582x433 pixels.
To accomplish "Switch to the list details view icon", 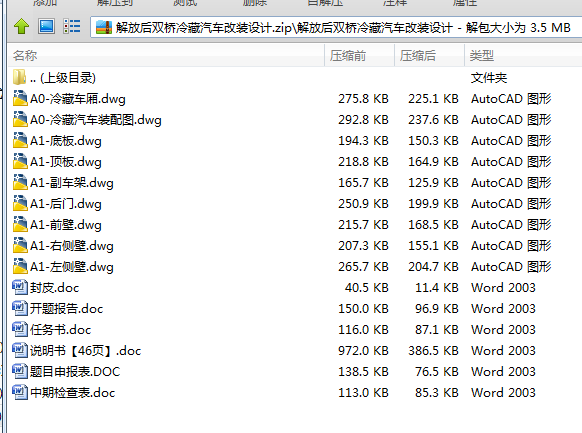I will click(72, 26).
